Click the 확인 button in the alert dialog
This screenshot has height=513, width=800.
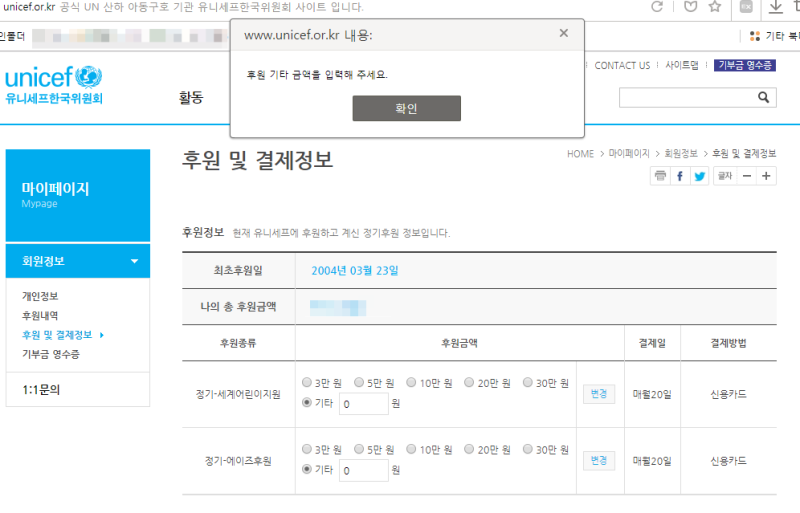(406, 108)
